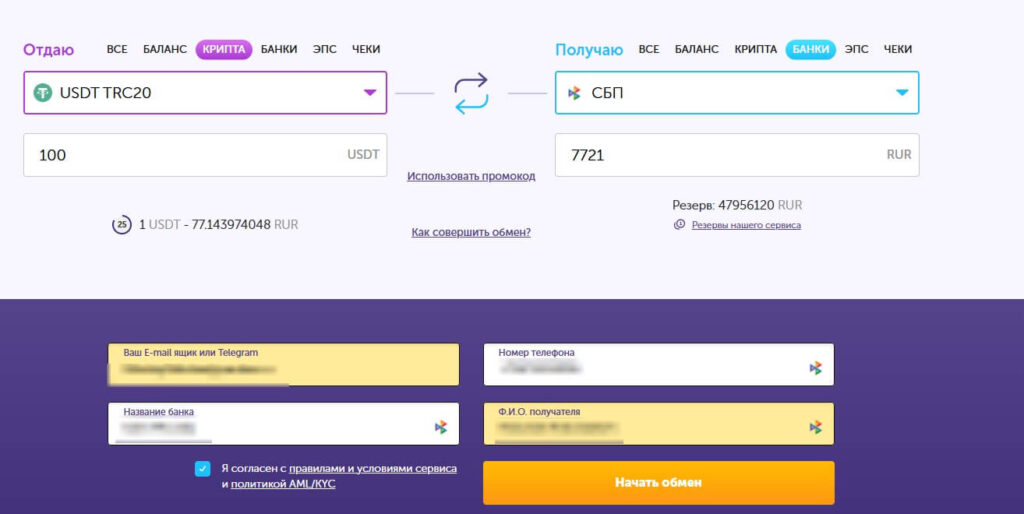1024x514 pixels.
Task: Open the Как совершить обмен link
Action: point(471,232)
